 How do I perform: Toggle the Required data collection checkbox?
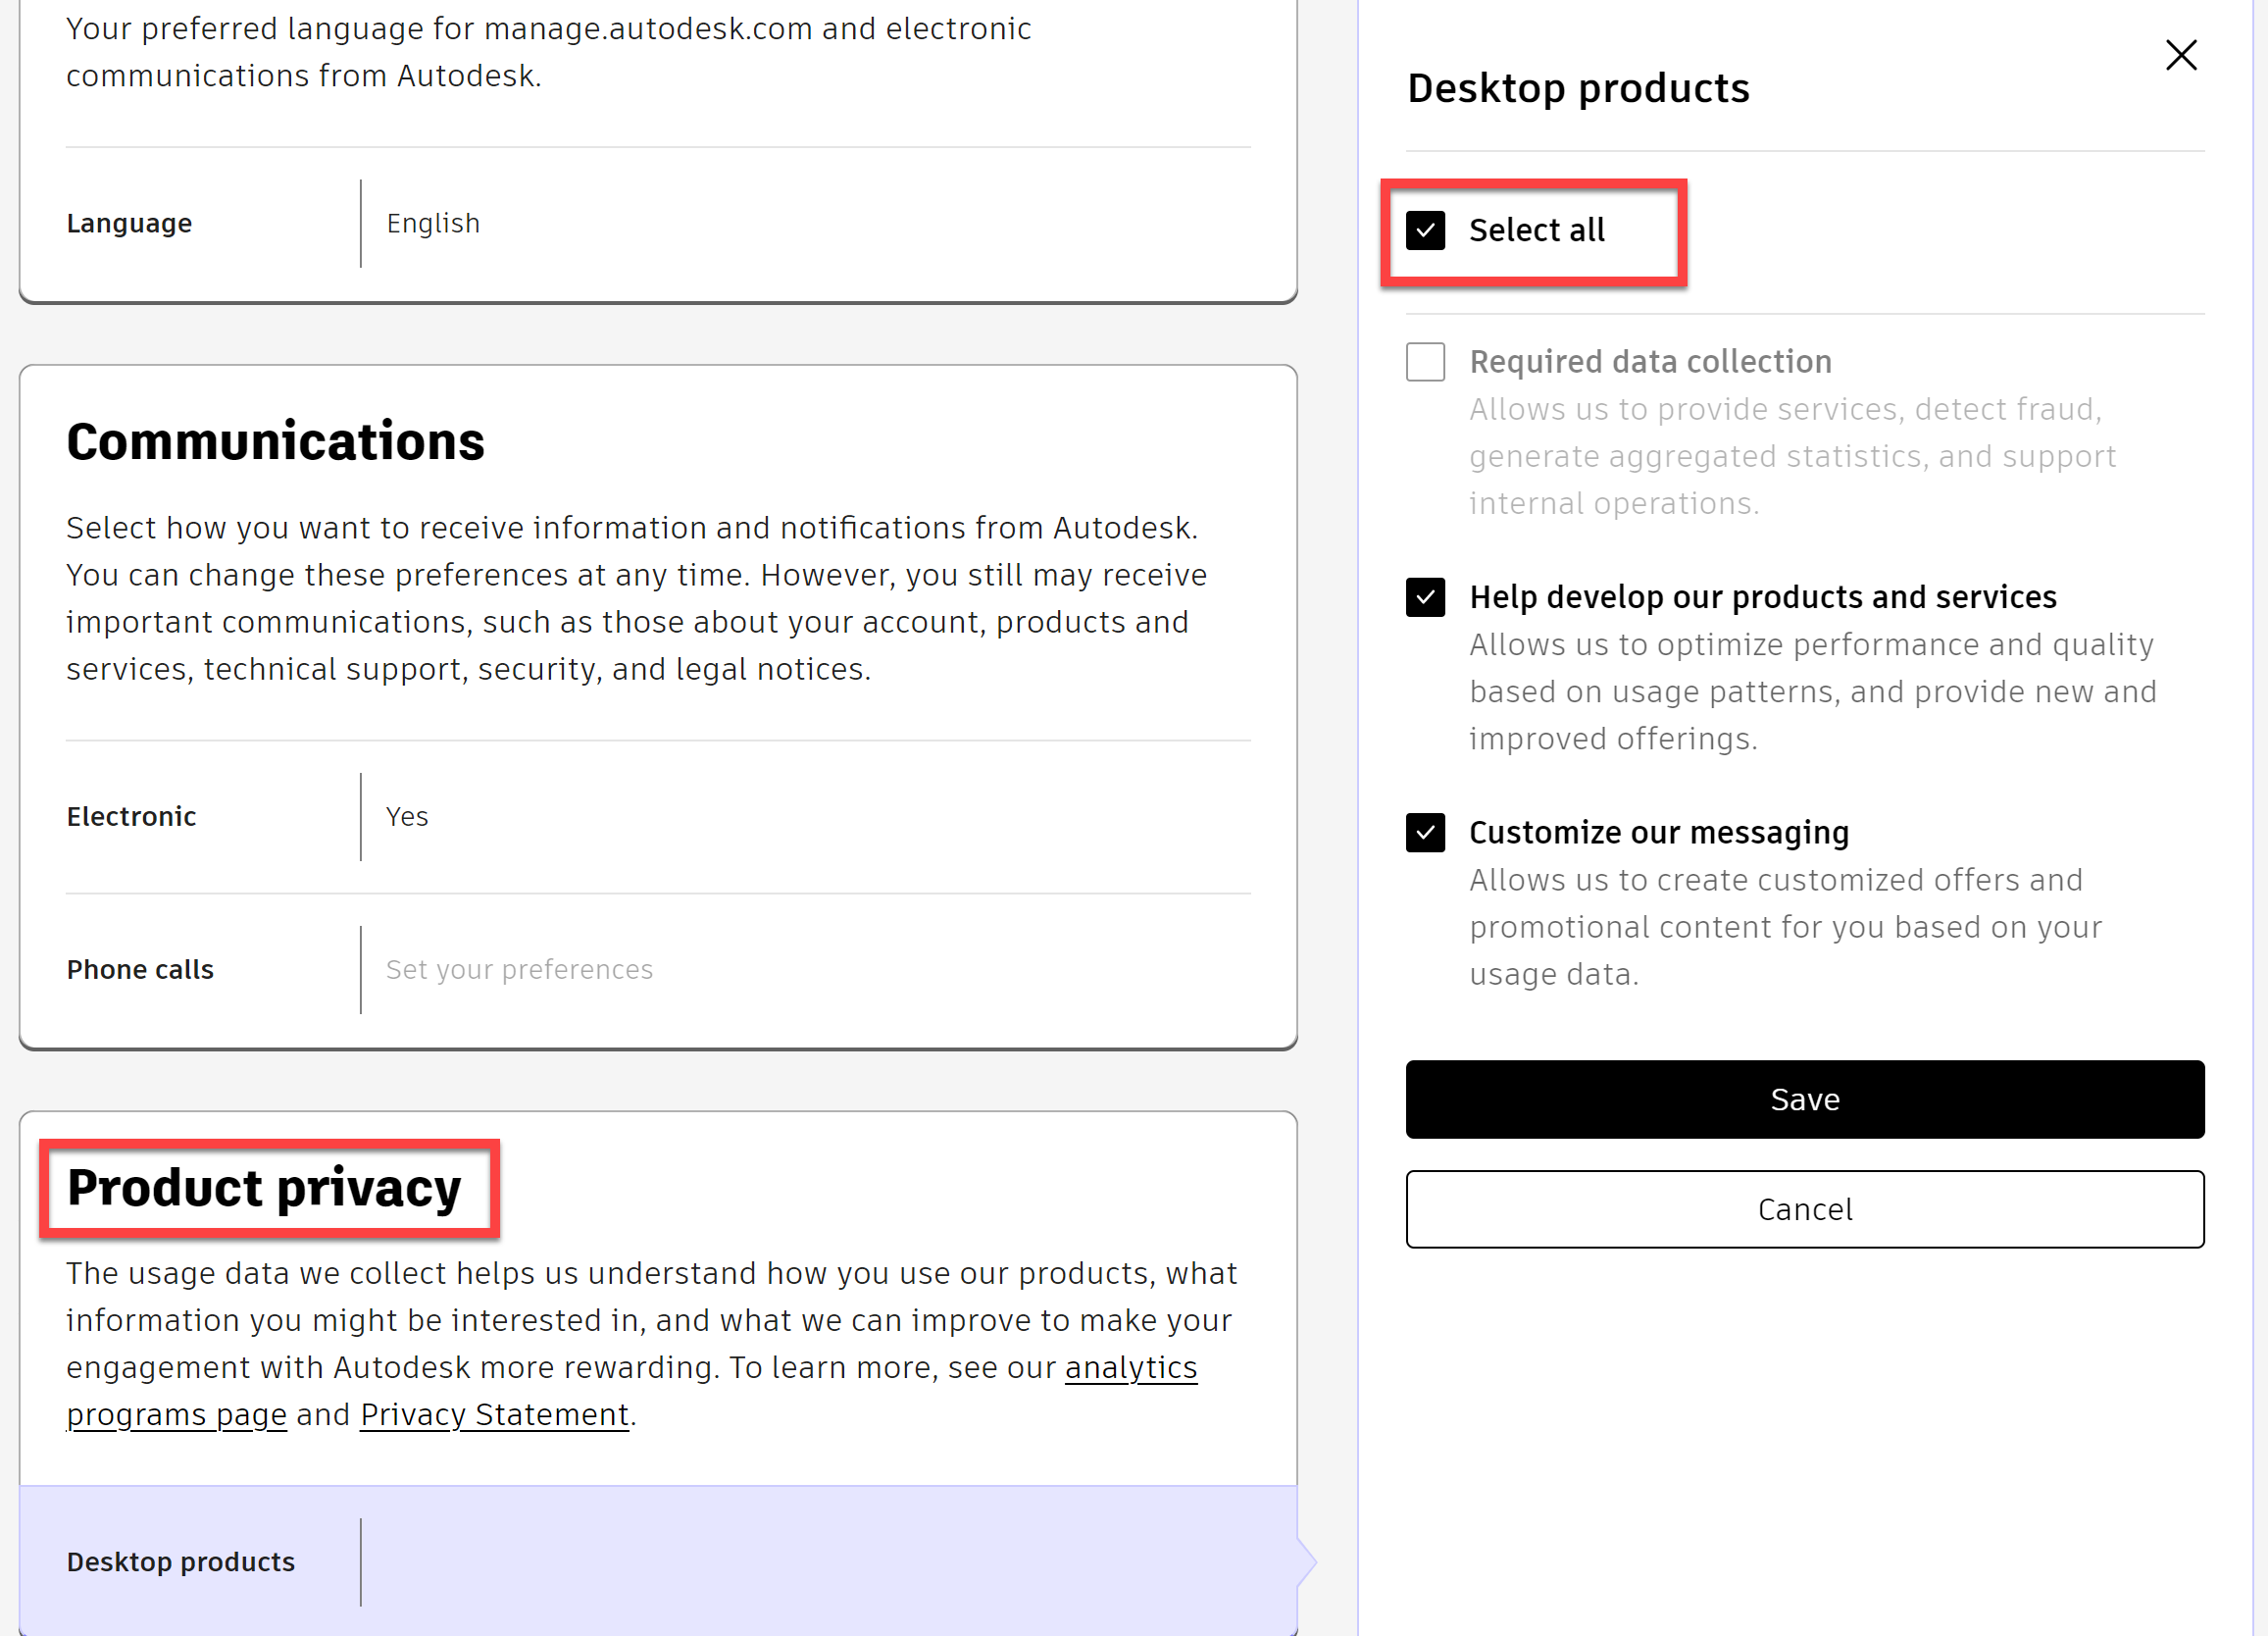(1425, 362)
